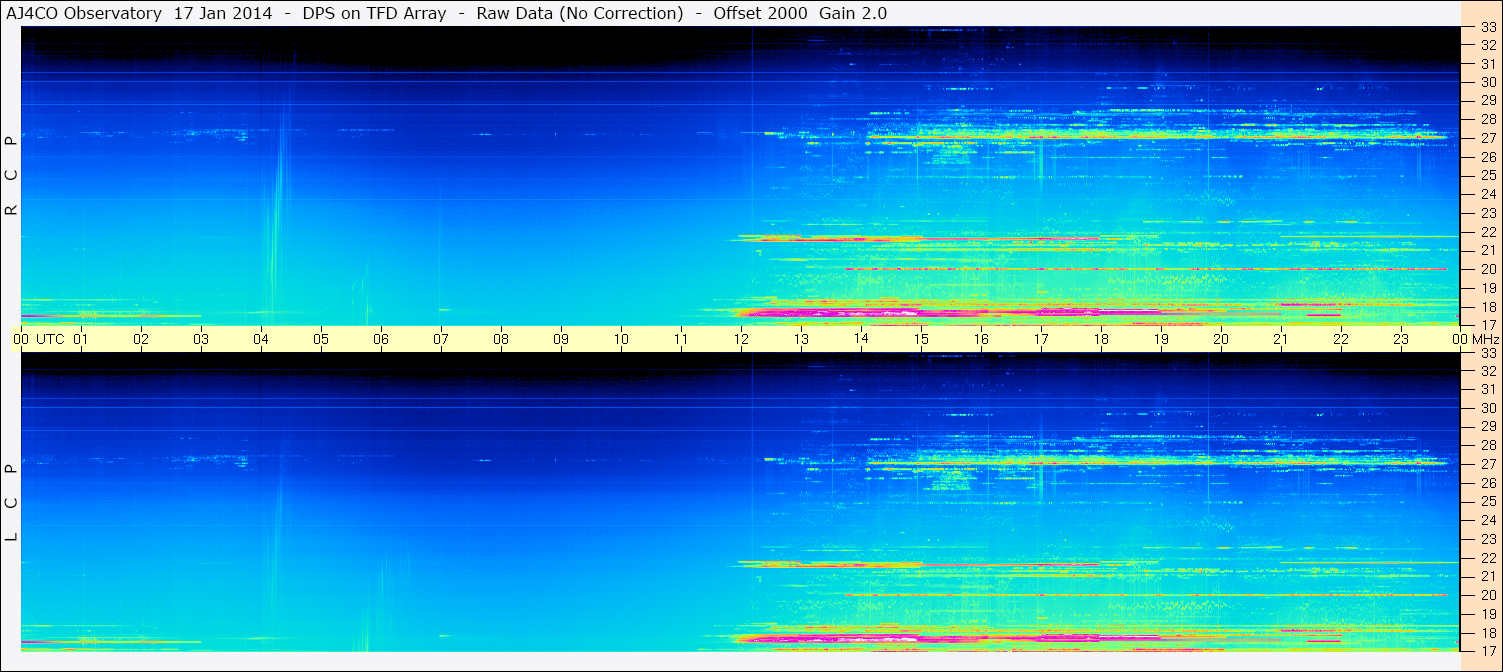Select the 00 UTC start label on the time axis
This screenshot has width=1503, height=672.
(x=40, y=339)
